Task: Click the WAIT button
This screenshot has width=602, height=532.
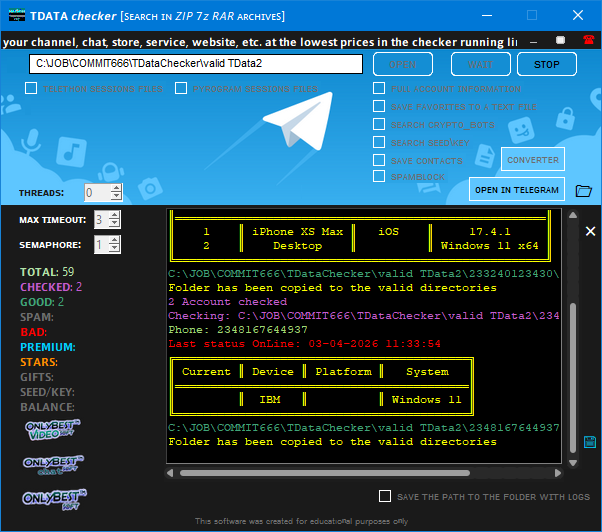Action: coord(481,64)
